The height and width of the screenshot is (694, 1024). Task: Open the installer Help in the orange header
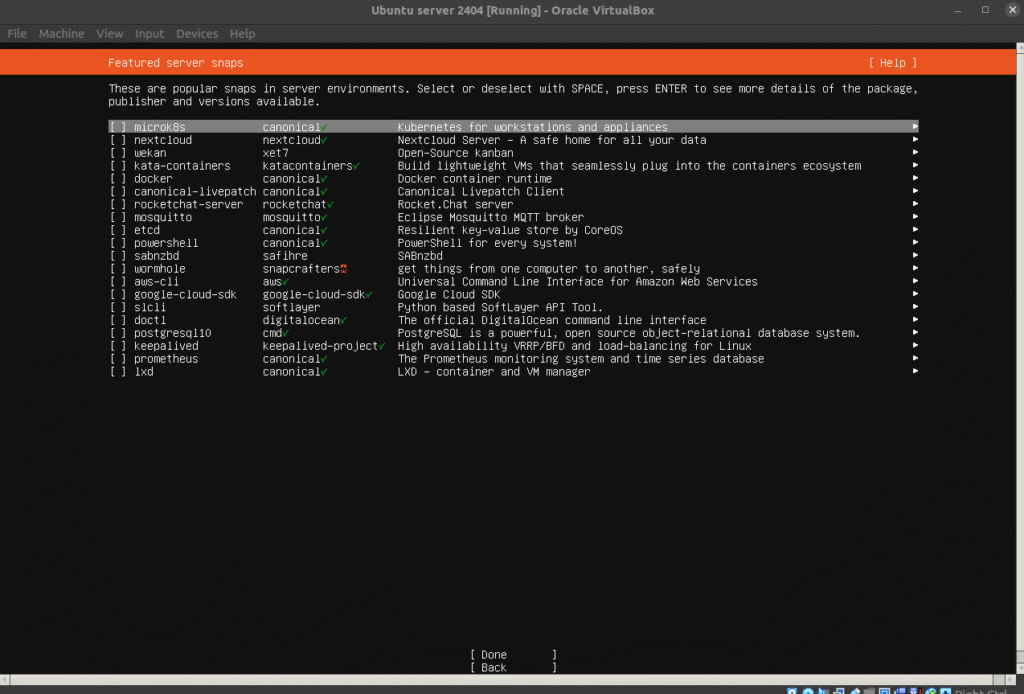coord(892,63)
